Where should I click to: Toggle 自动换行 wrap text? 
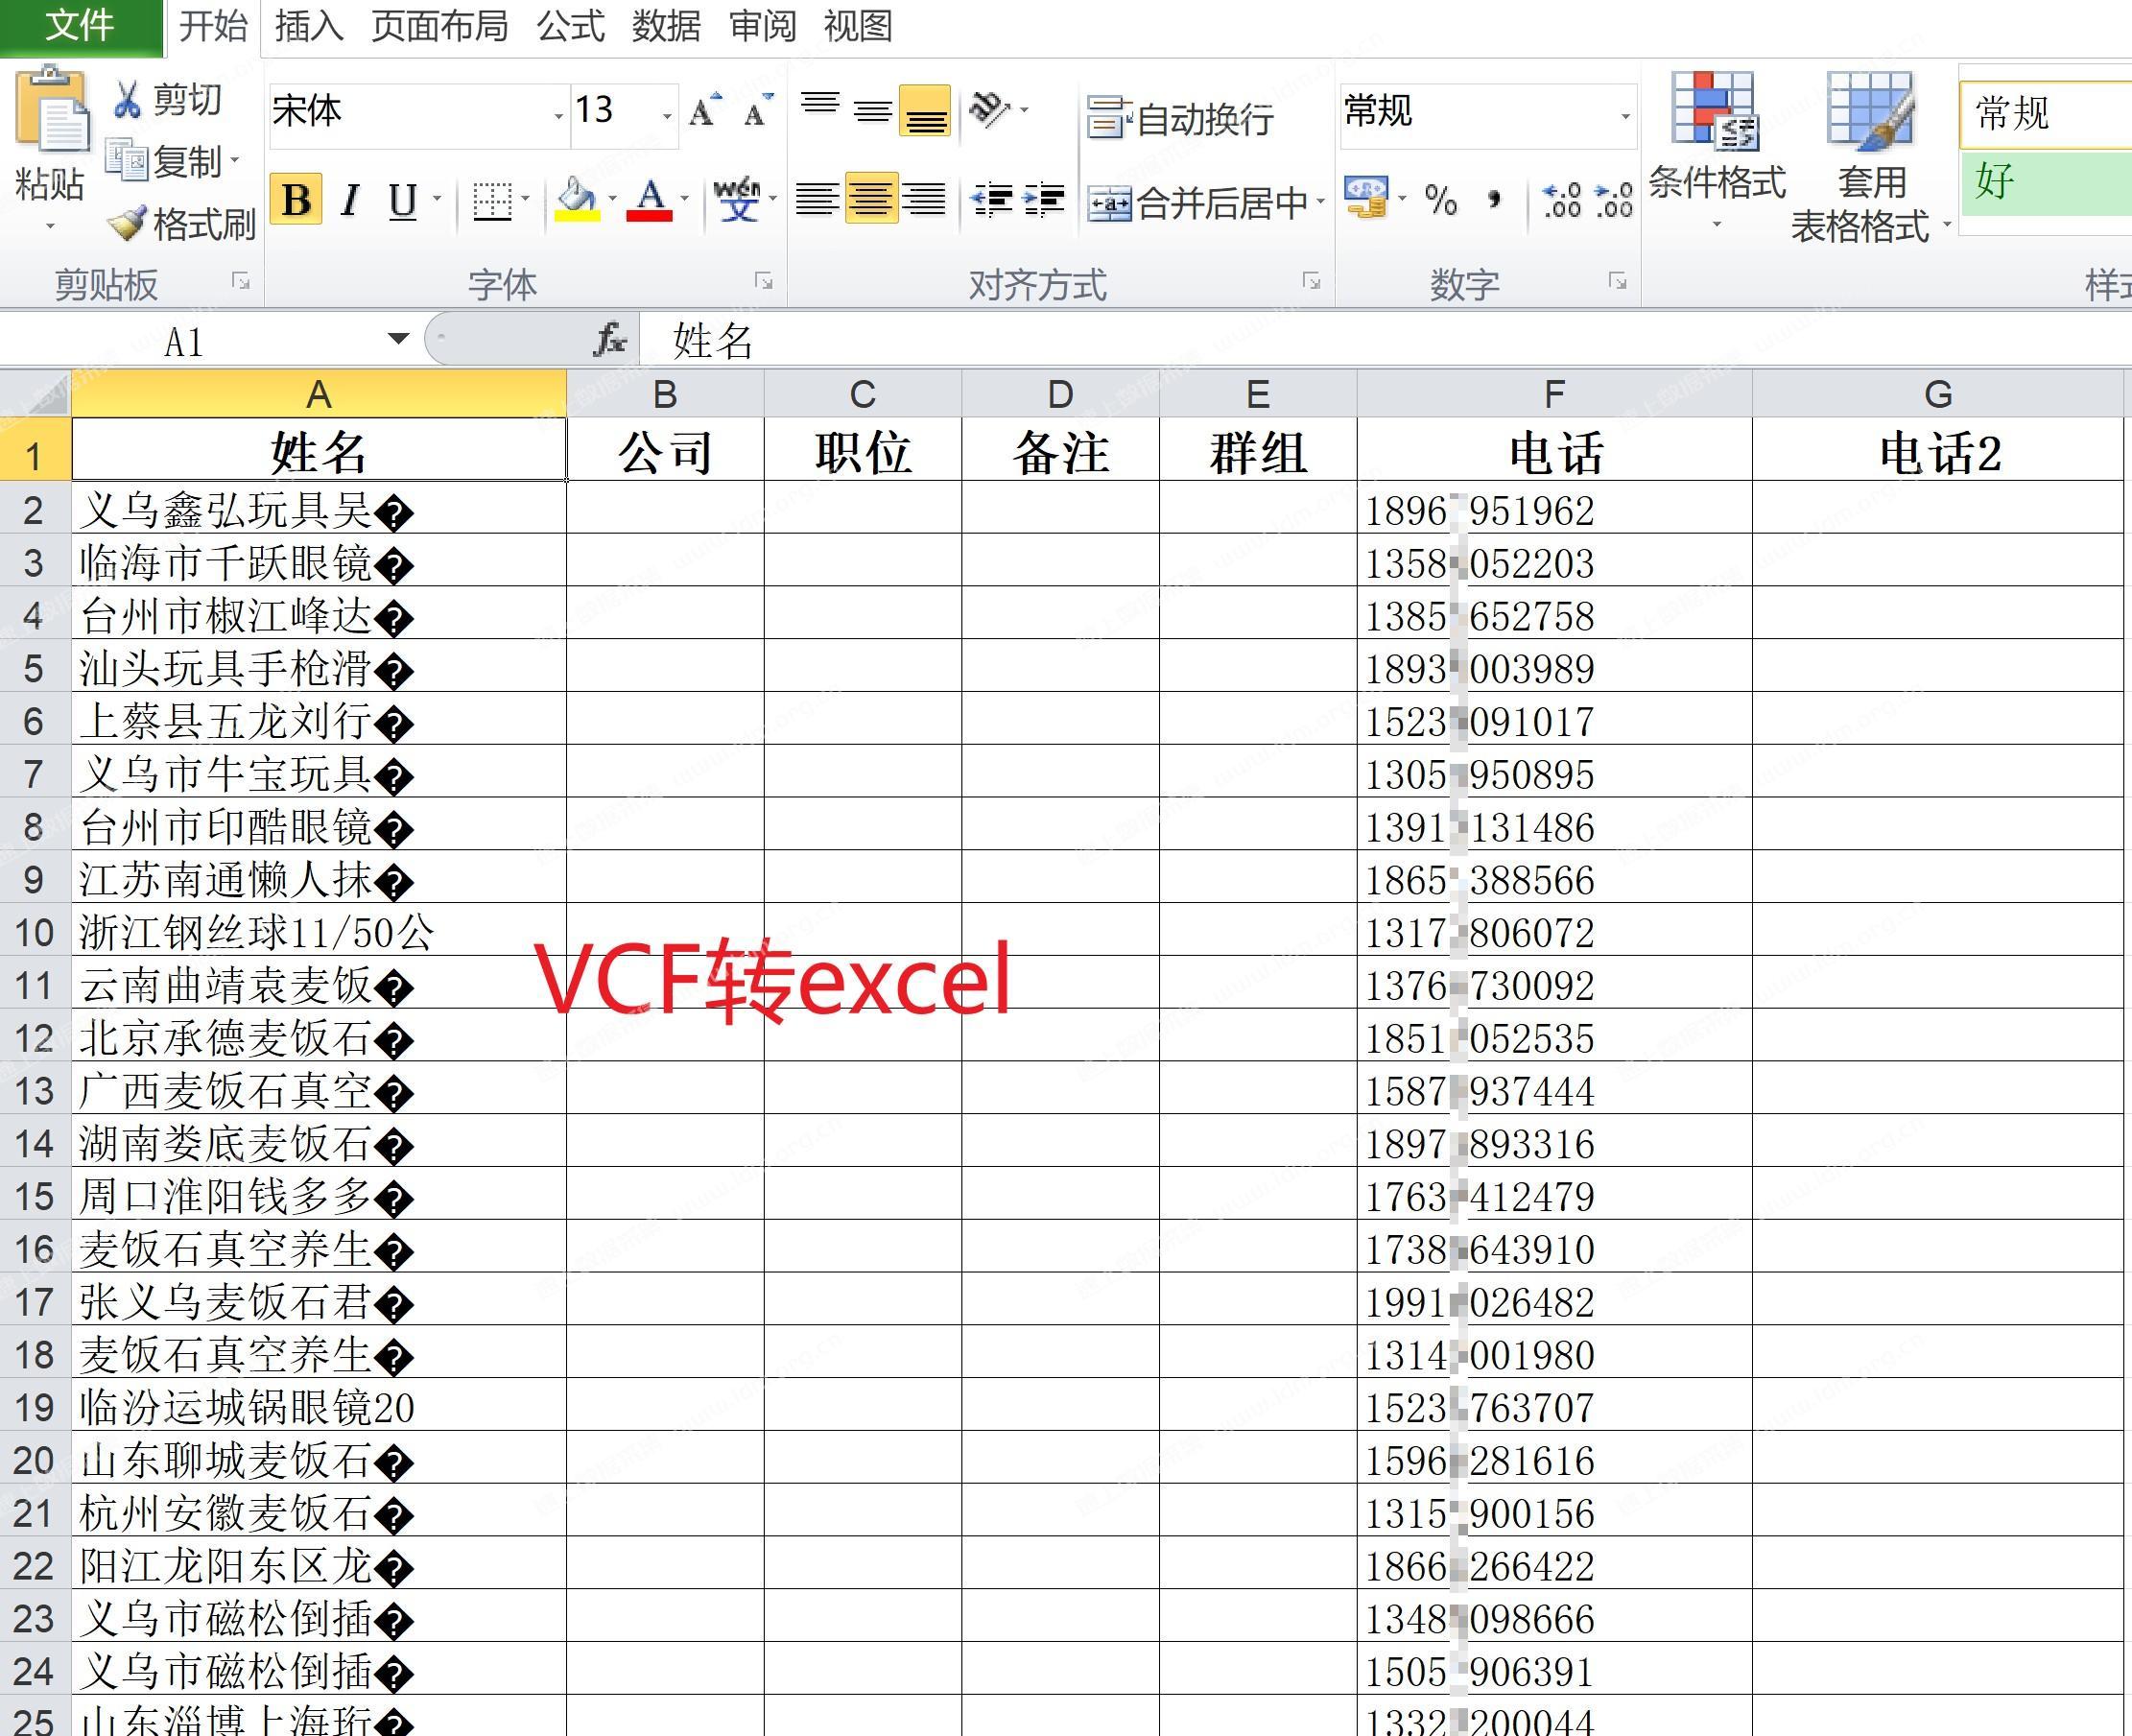1180,119
